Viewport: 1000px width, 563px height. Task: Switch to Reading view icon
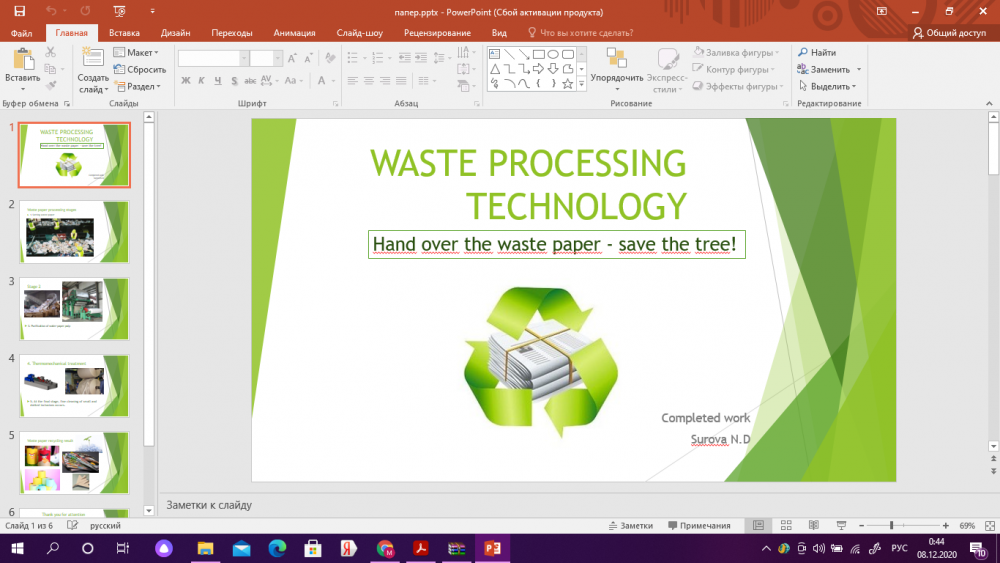click(x=814, y=525)
